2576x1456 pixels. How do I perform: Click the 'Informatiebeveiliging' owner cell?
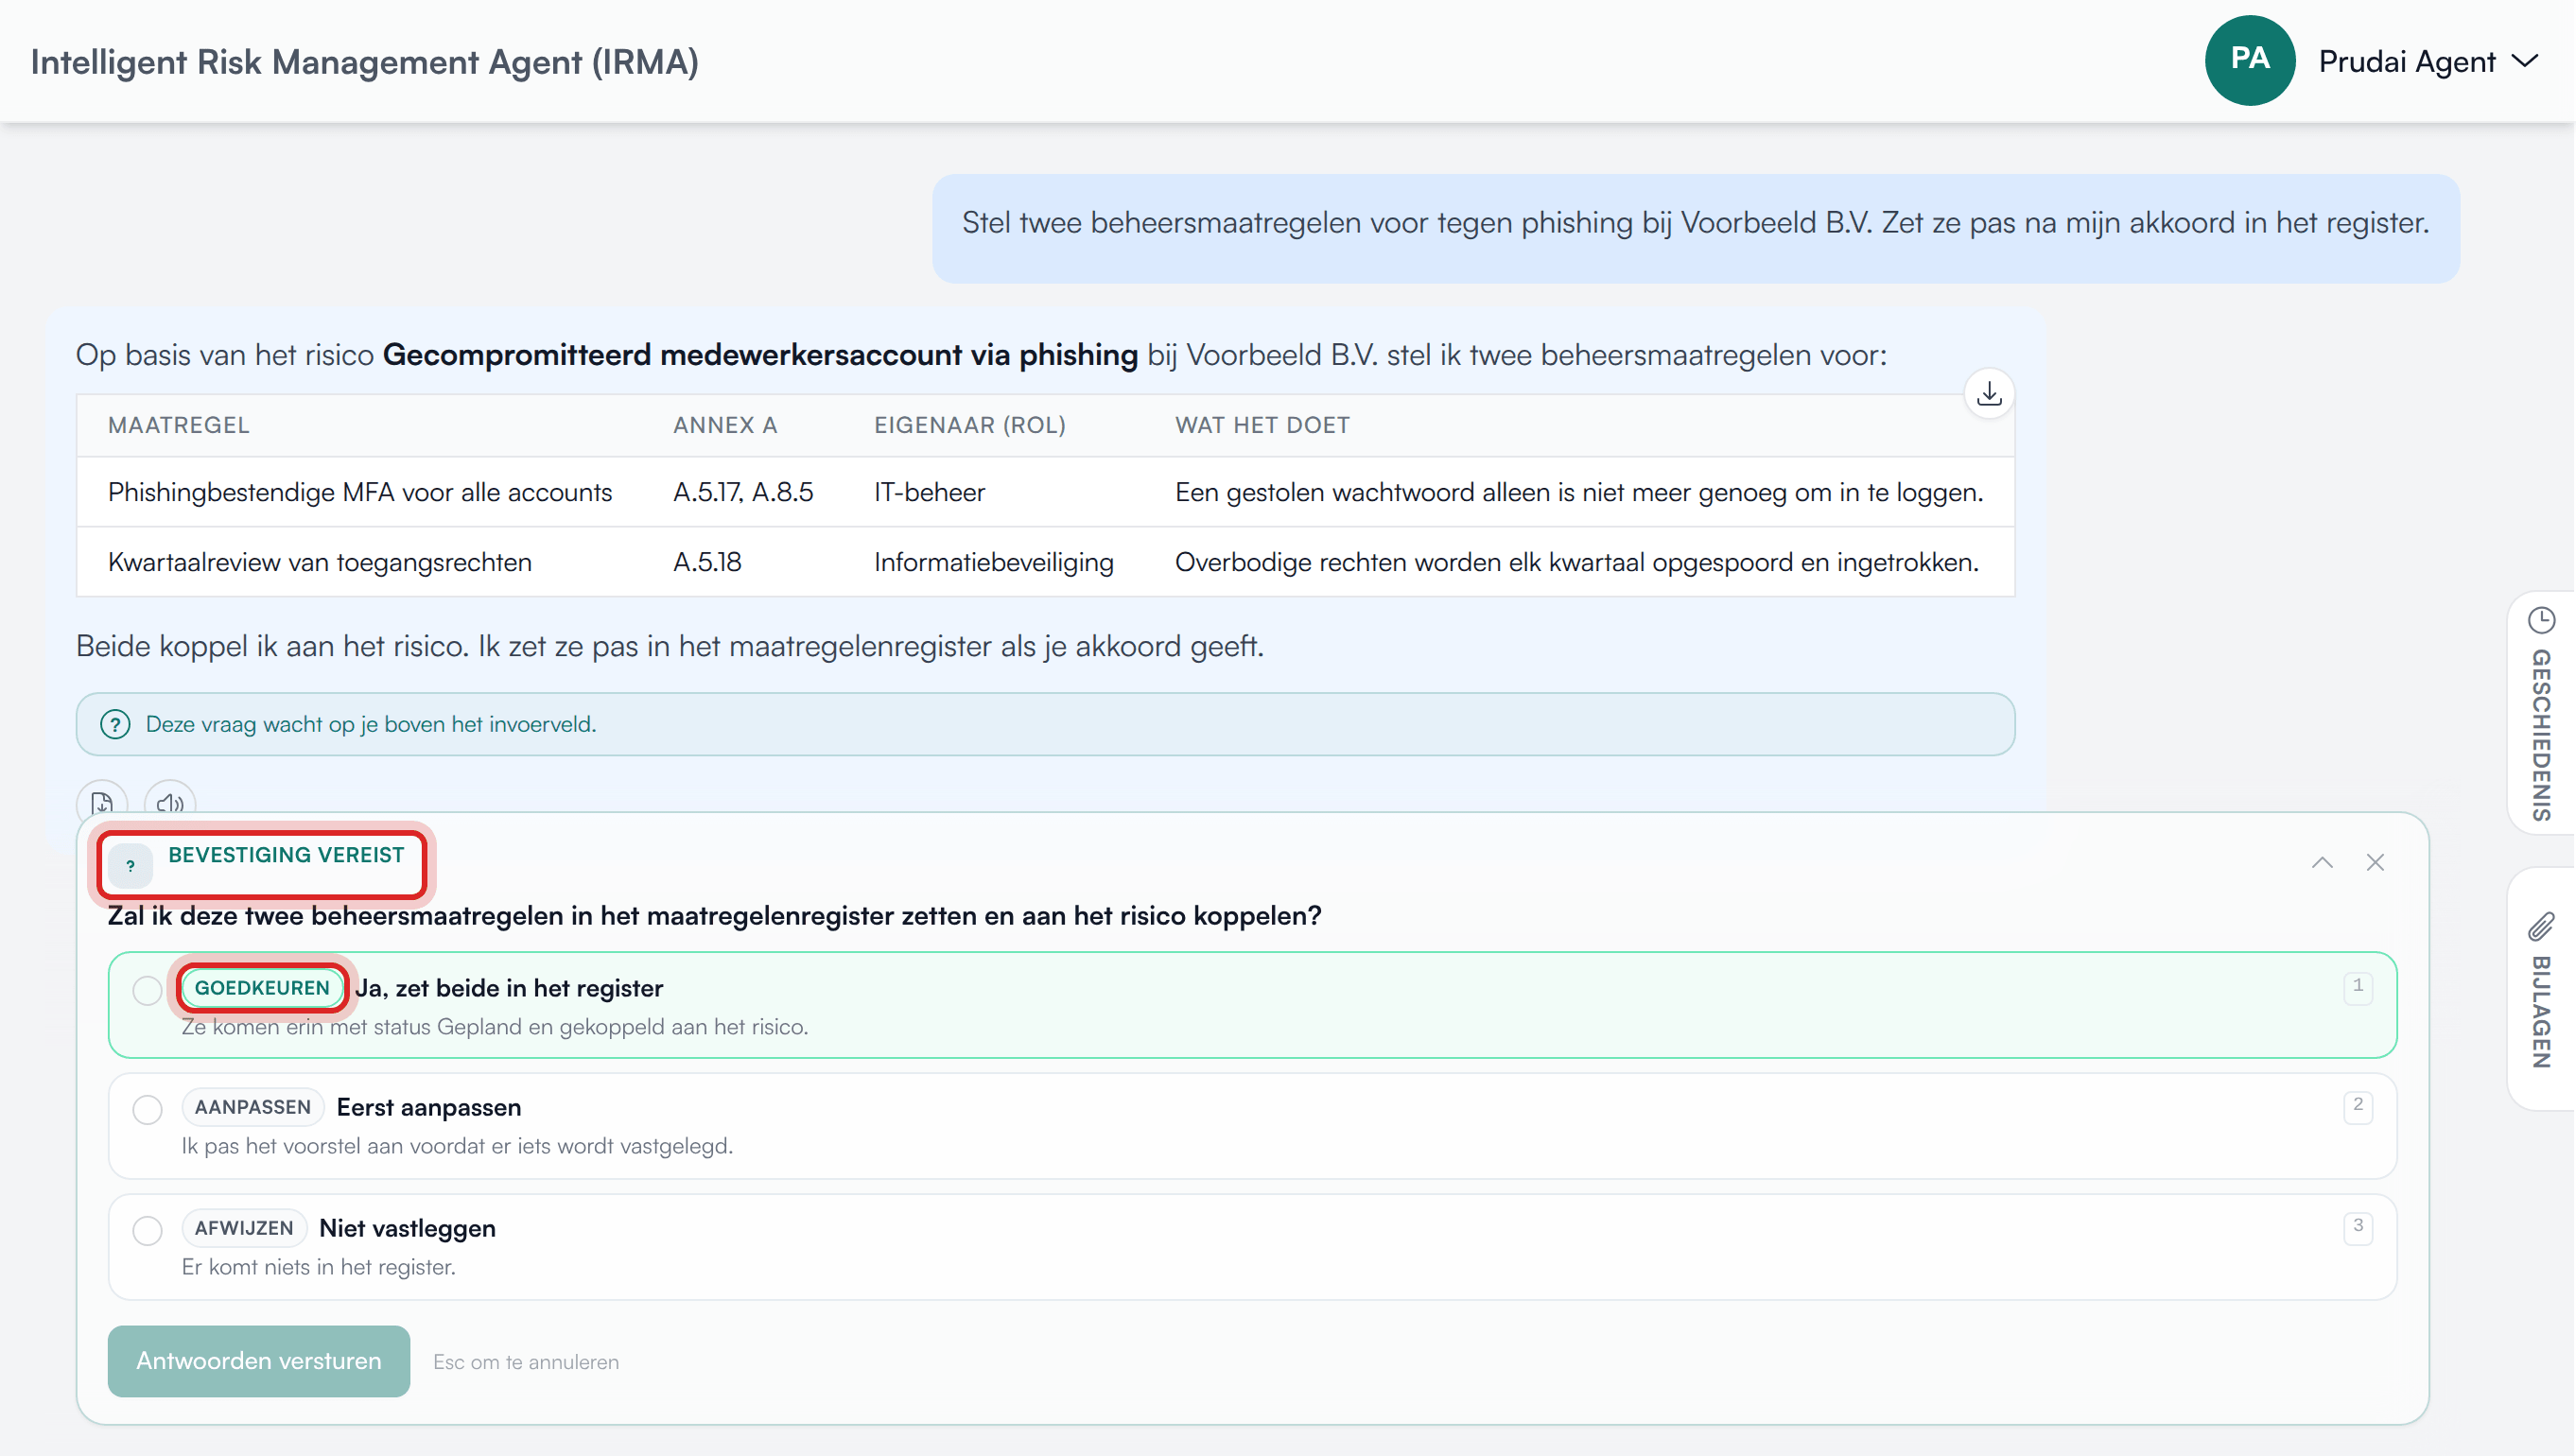tap(994, 562)
